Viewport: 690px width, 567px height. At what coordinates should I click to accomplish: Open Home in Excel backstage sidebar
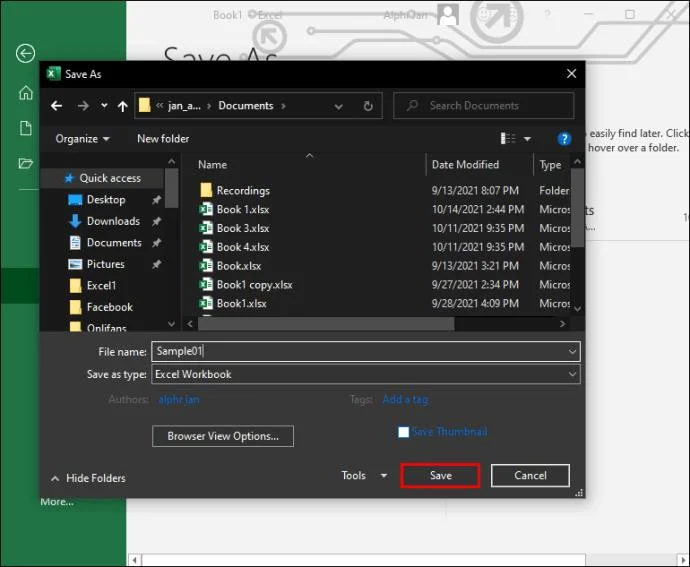coord(26,93)
